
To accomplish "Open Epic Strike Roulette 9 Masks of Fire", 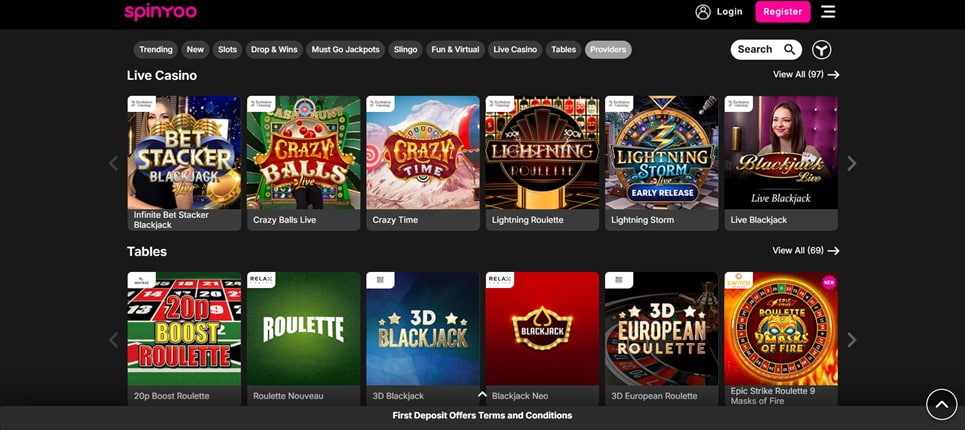I will [x=781, y=338].
